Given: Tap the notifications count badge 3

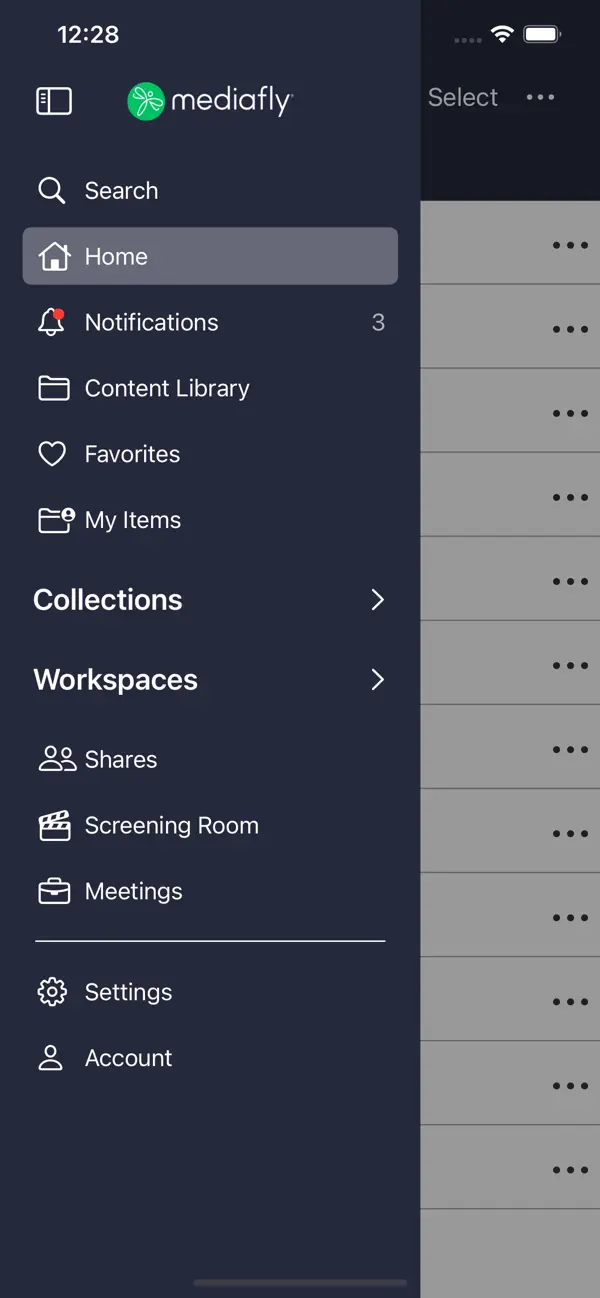Looking at the screenshot, I should tap(378, 322).
